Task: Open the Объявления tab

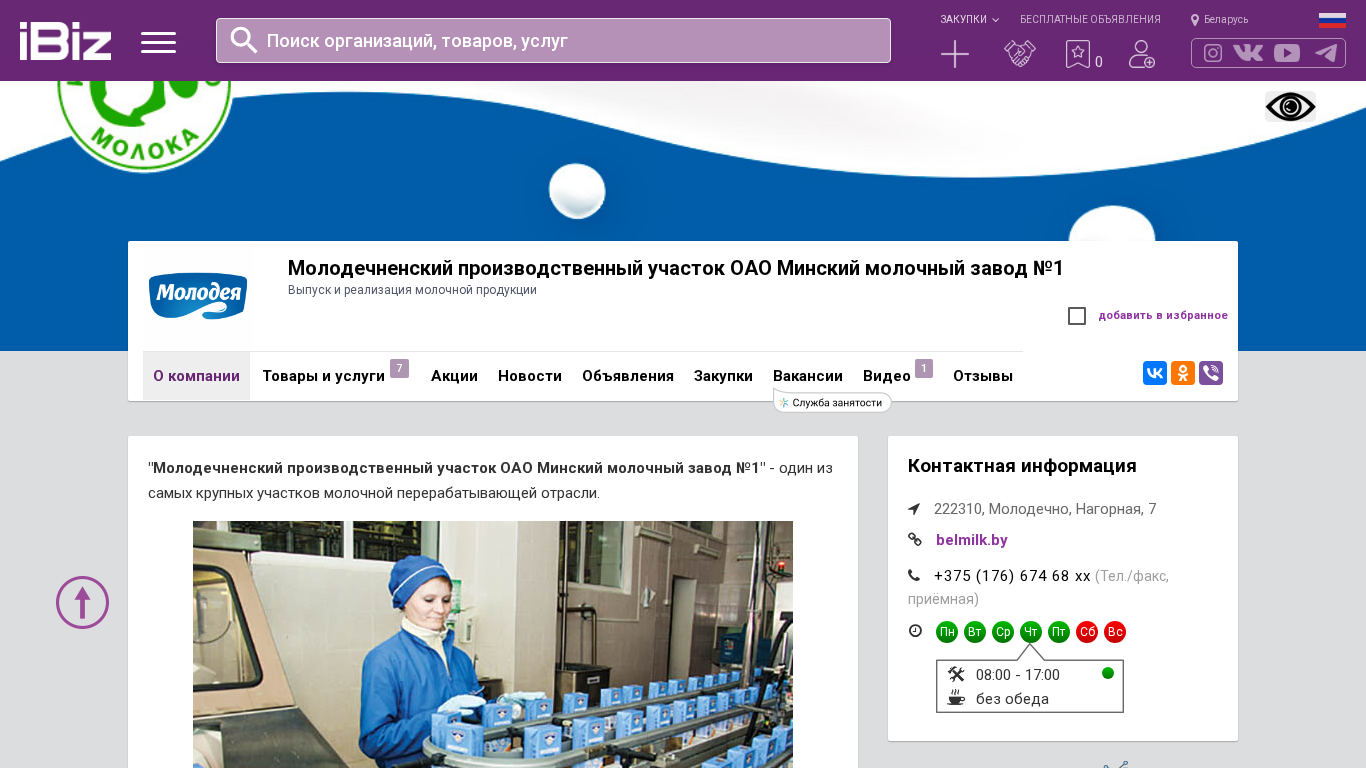Action: pyautogui.click(x=628, y=376)
